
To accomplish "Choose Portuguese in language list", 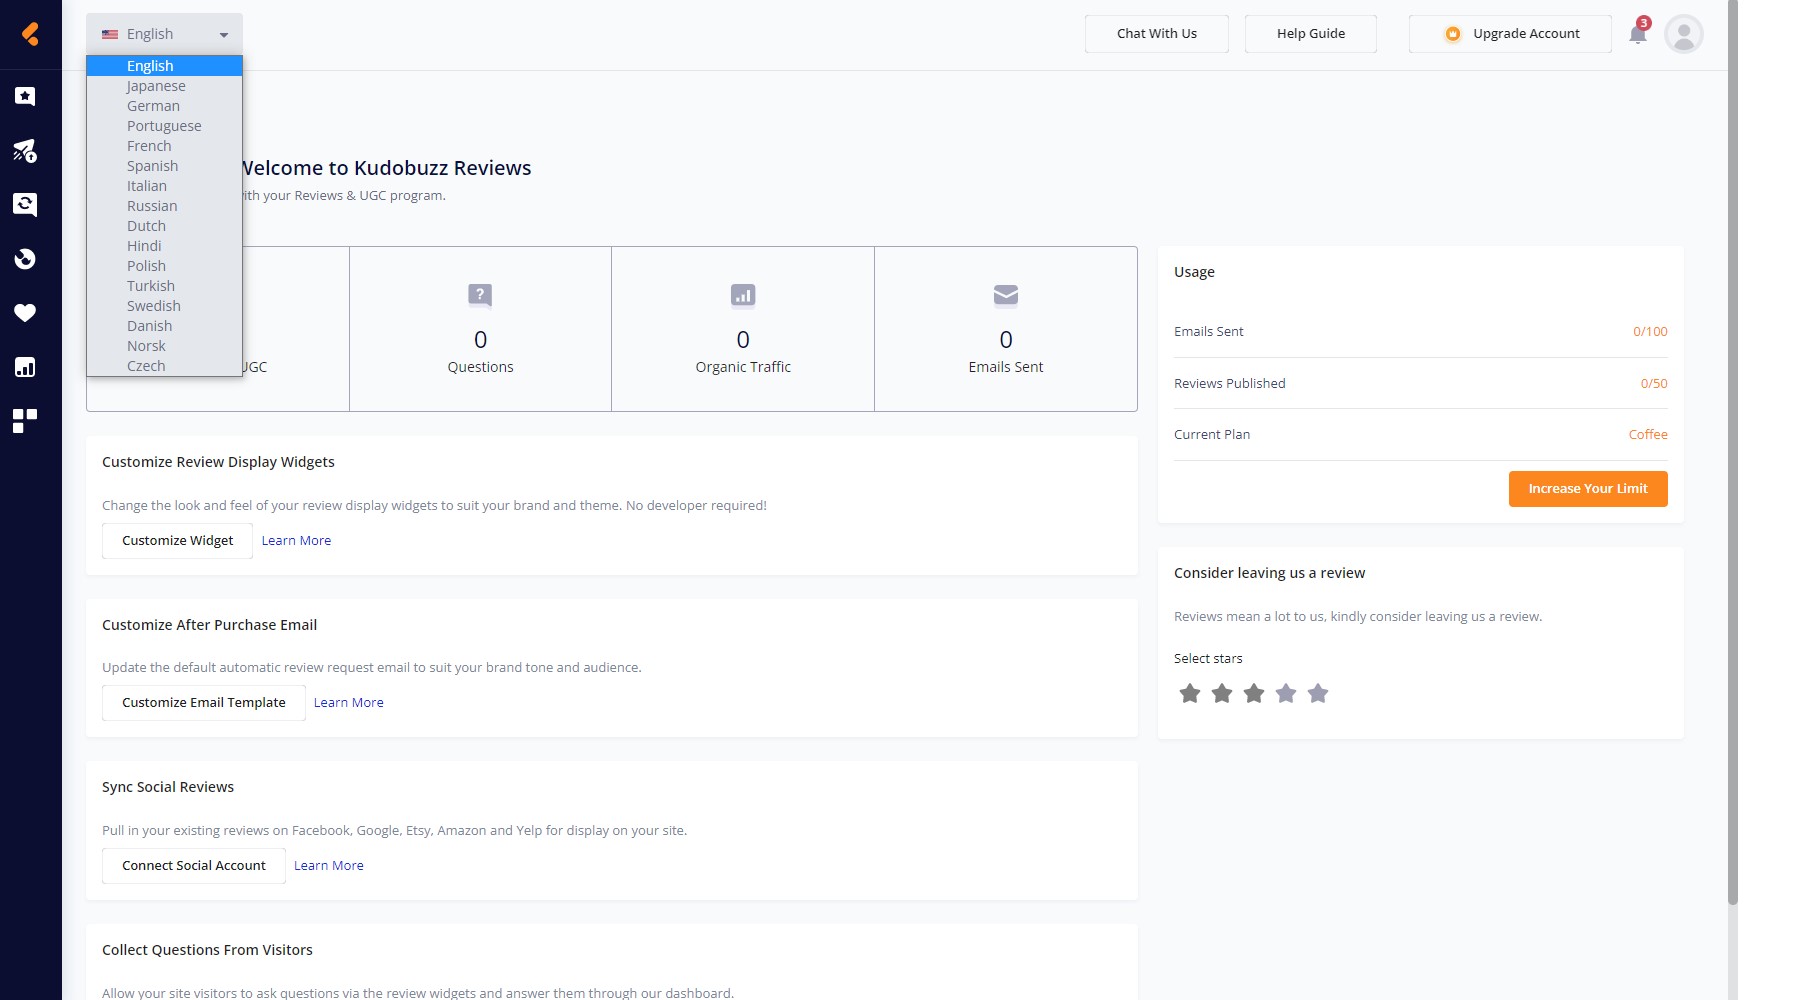I will (164, 126).
